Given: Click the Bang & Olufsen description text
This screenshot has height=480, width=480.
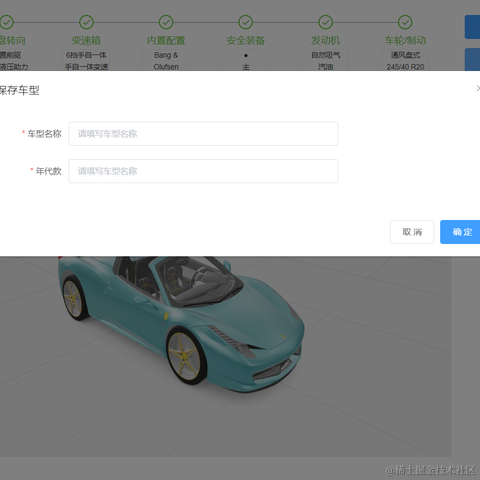Looking at the screenshot, I should (166, 61).
